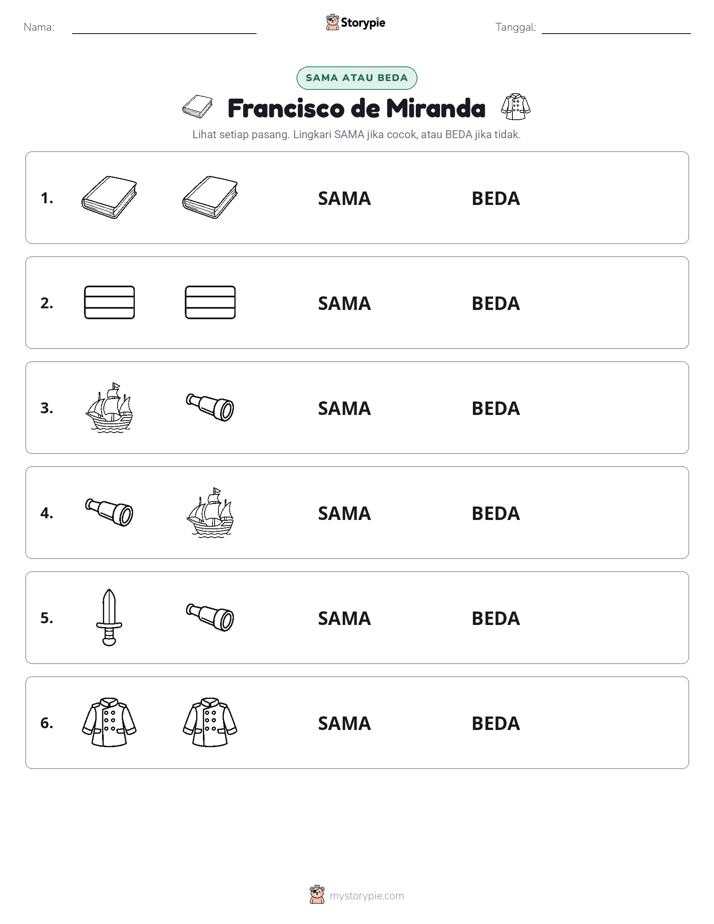The height and width of the screenshot is (924, 714).
Task: Click the Storypie bear logo at top
Action: pyautogui.click(x=332, y=22)
